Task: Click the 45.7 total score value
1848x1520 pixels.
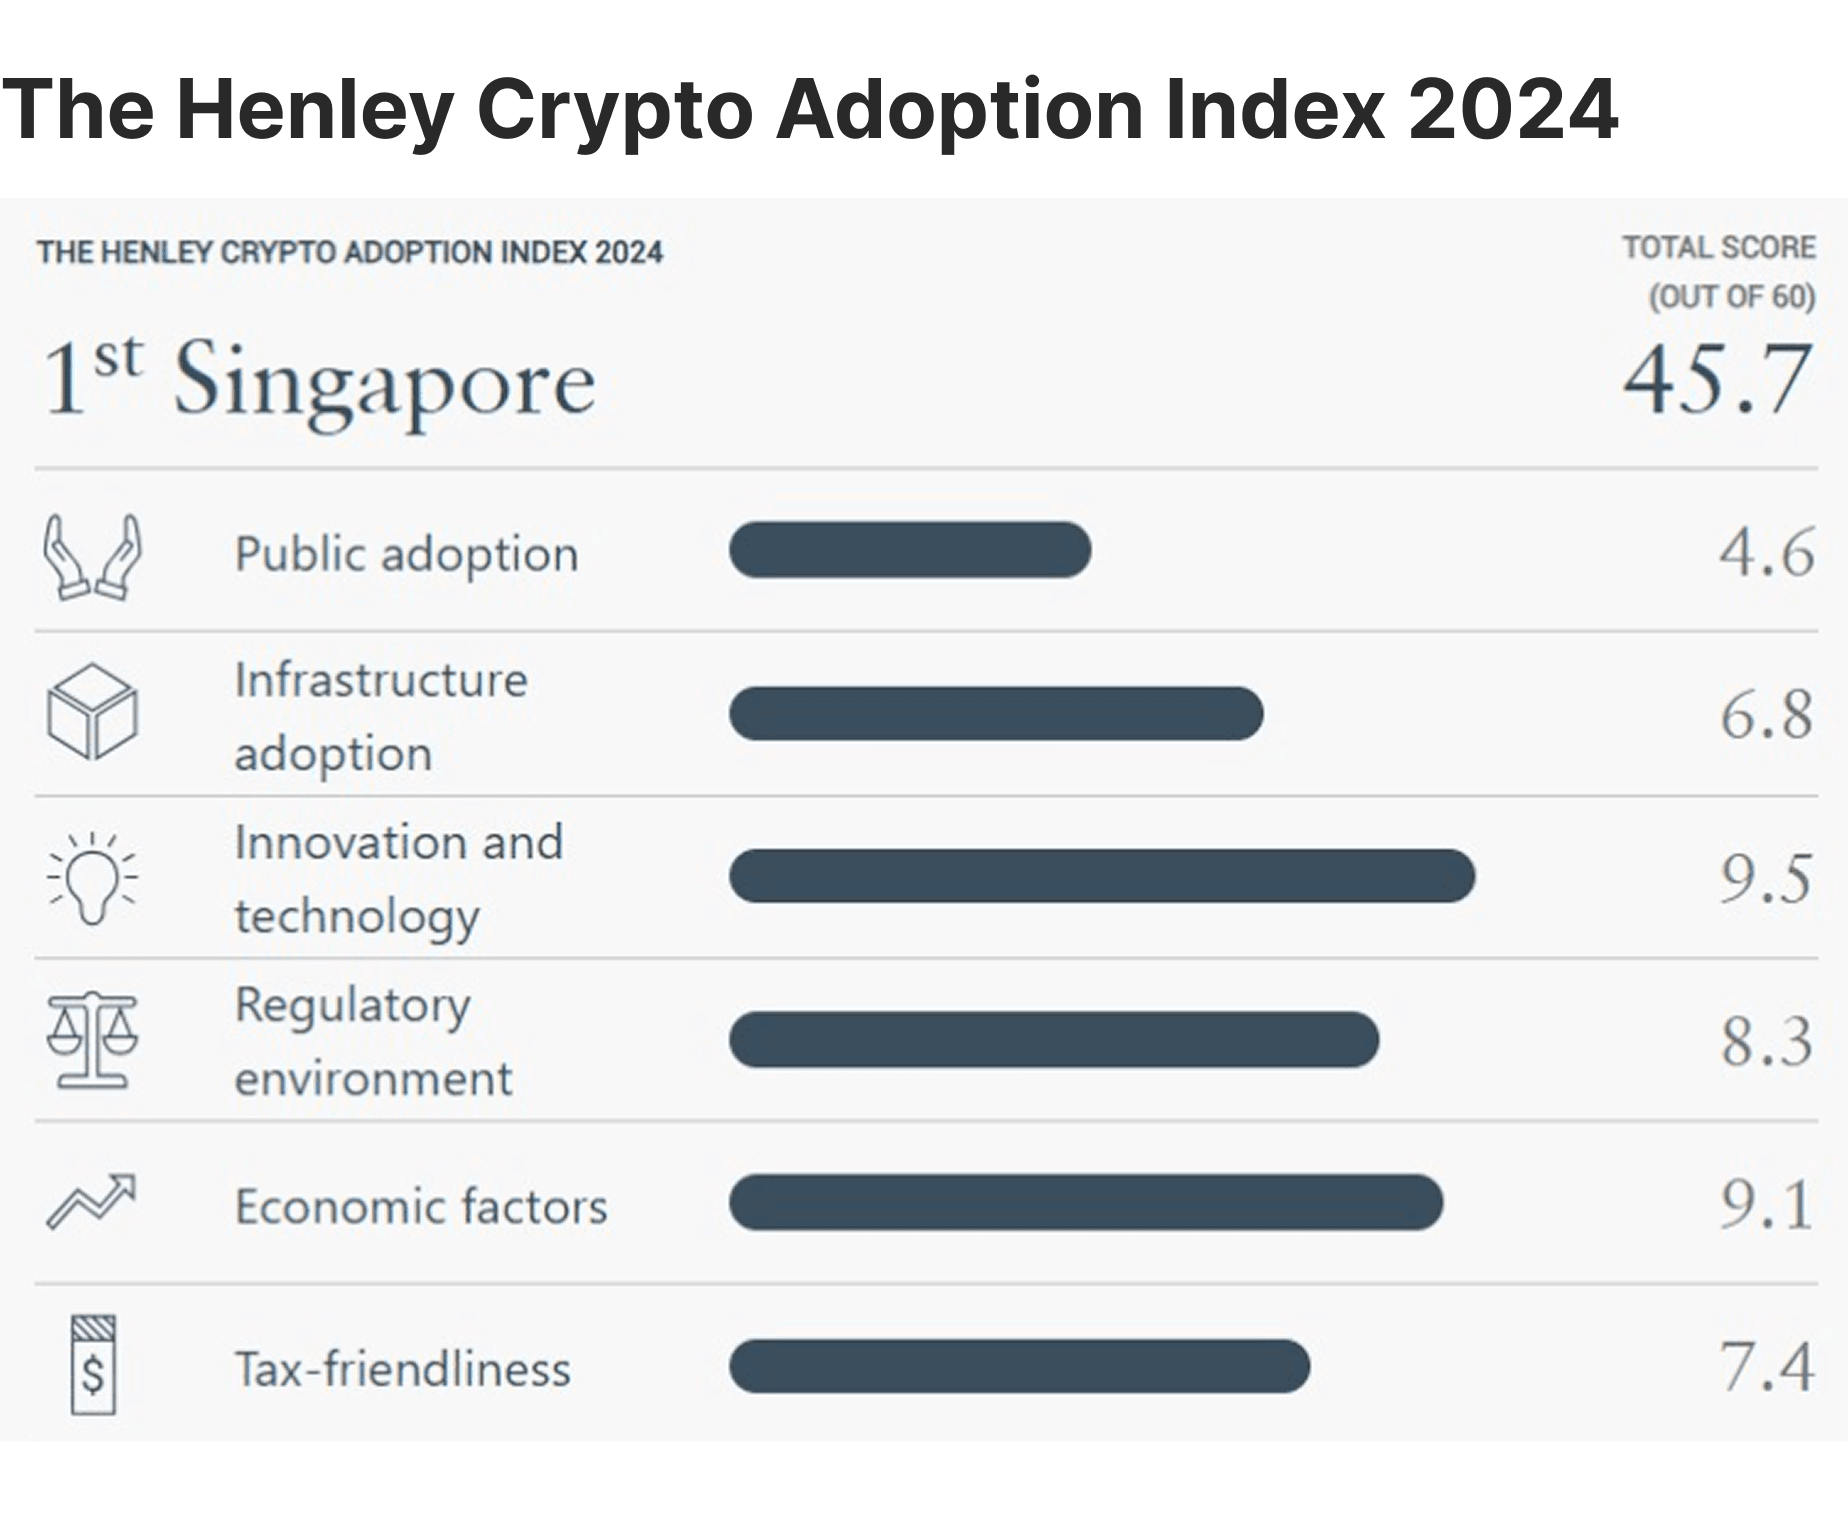Action: [1717, 380]
